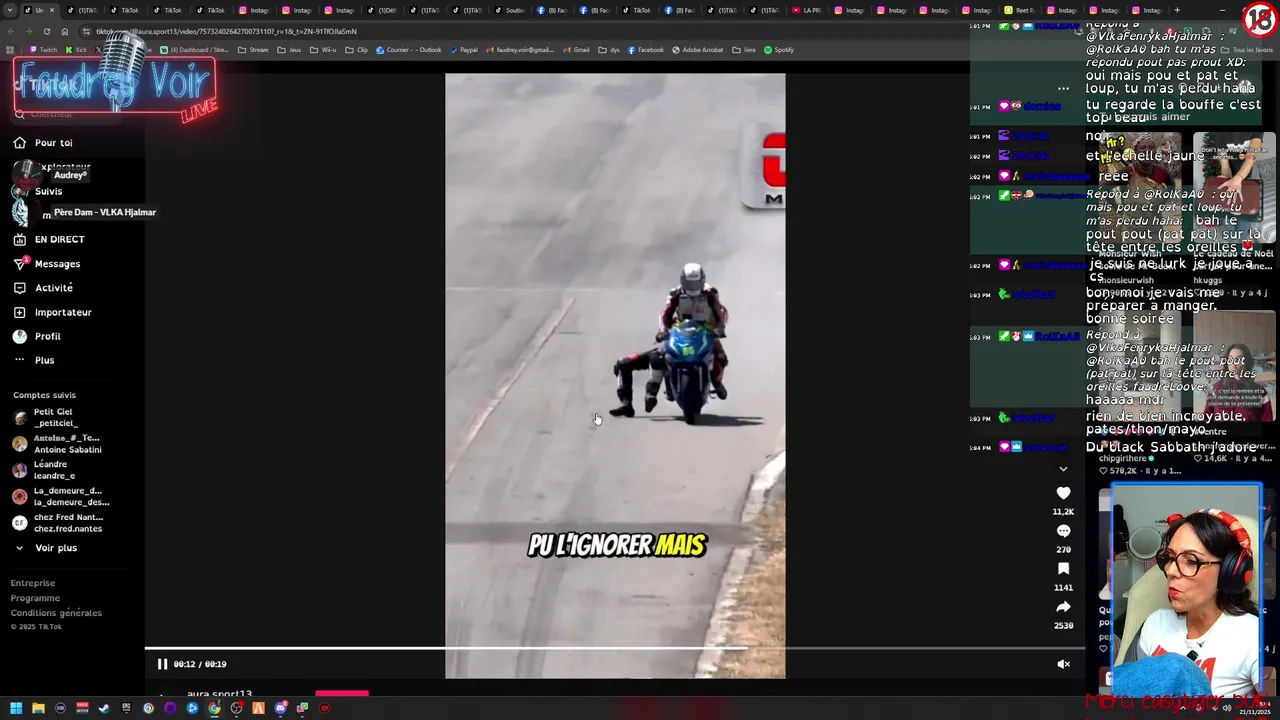Open the three-dot video options menu
1280x720 pixels.
coord(1063,89)
